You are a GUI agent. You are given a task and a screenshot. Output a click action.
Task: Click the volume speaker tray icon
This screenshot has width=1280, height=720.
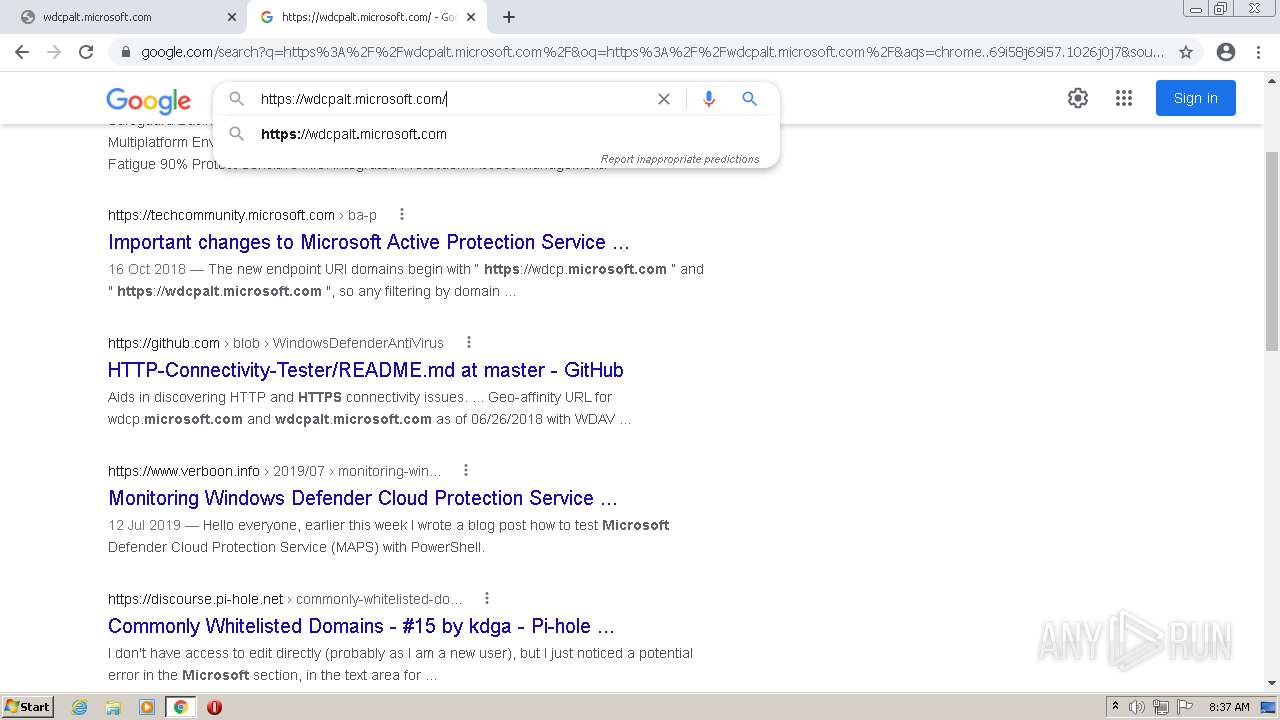click(x=1137, y=707)
